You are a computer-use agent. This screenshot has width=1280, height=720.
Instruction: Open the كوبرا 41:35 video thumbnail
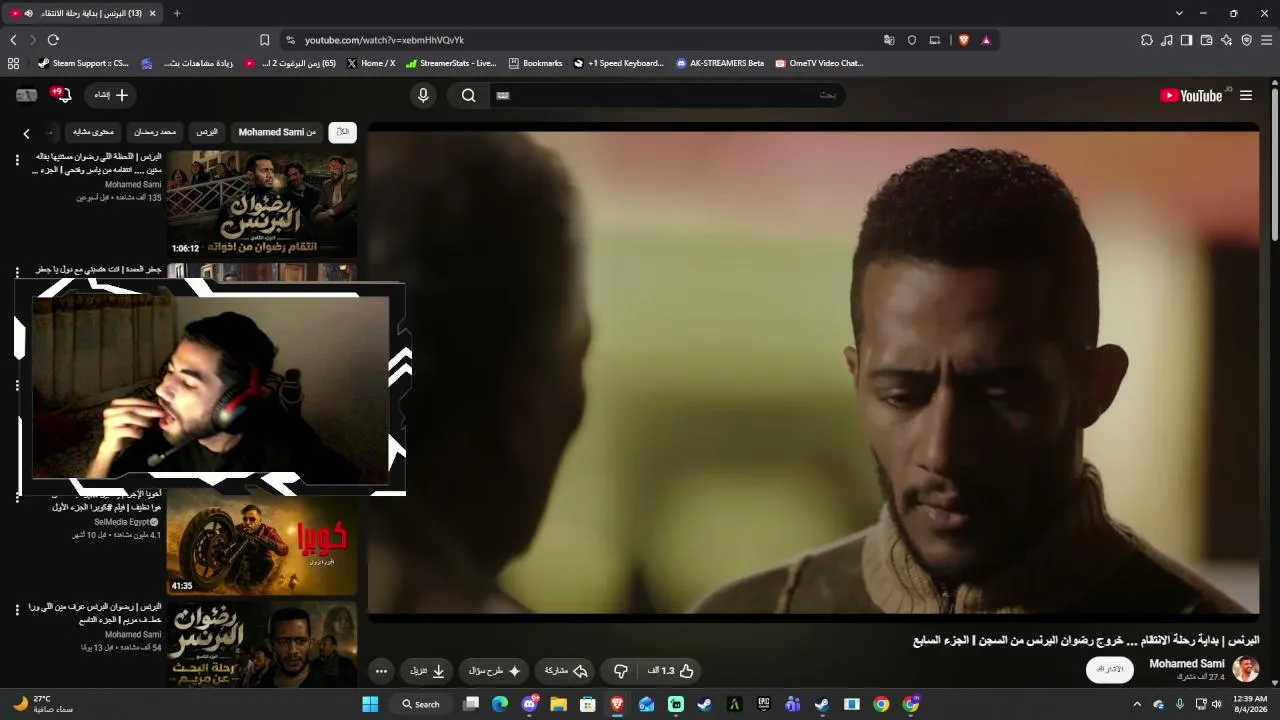point(262,542)
